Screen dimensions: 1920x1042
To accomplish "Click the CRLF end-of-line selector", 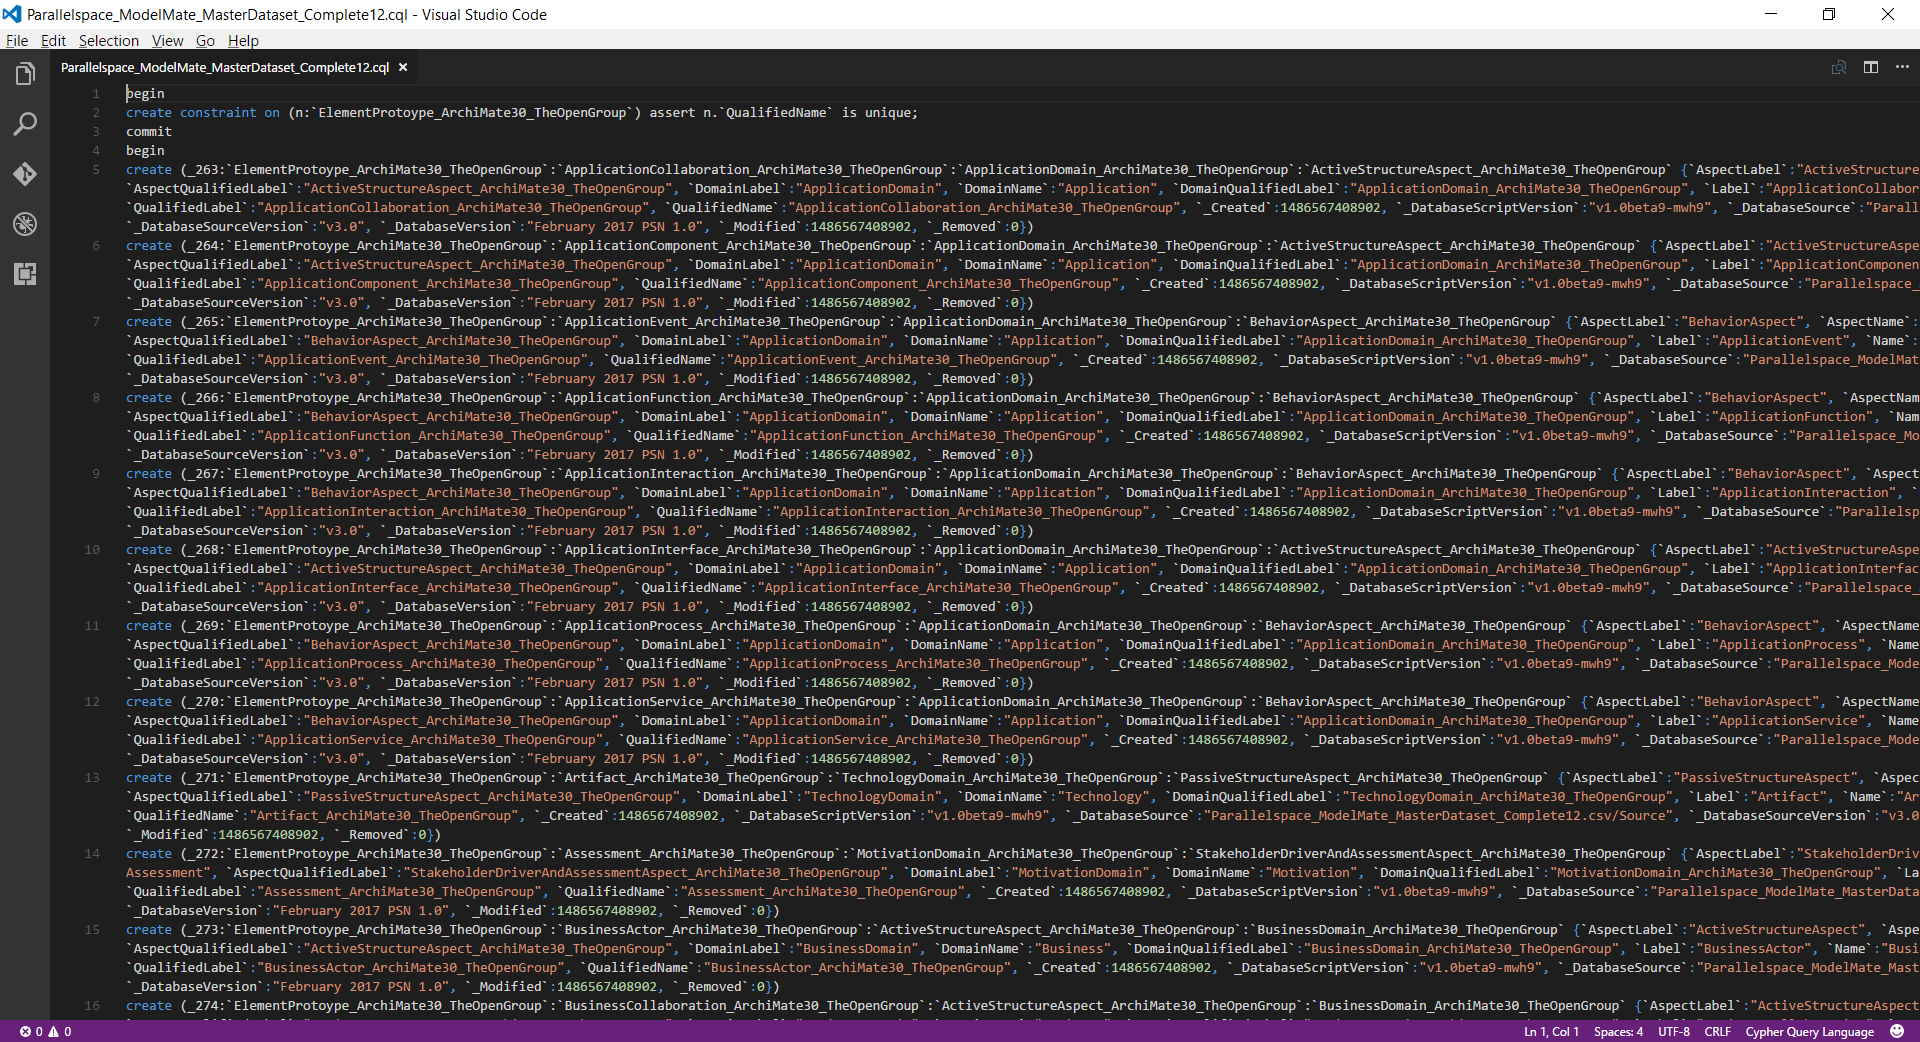I will point(1717,1031).
